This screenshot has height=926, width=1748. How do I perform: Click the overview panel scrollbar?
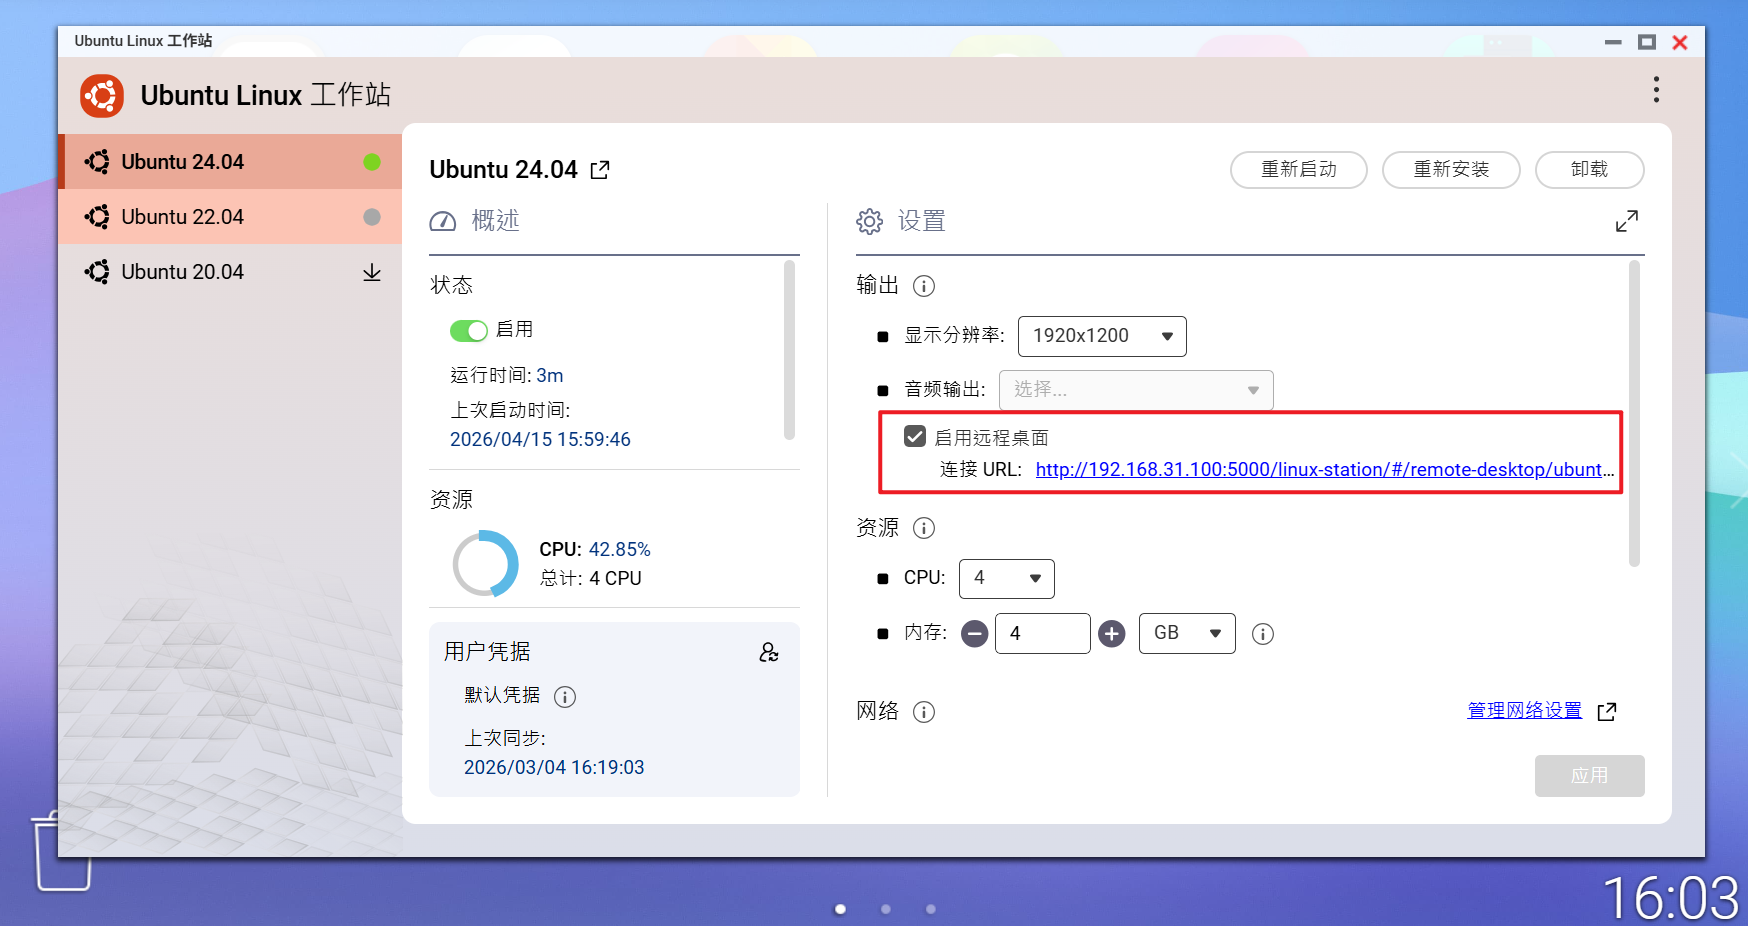[x=790, y=350]
